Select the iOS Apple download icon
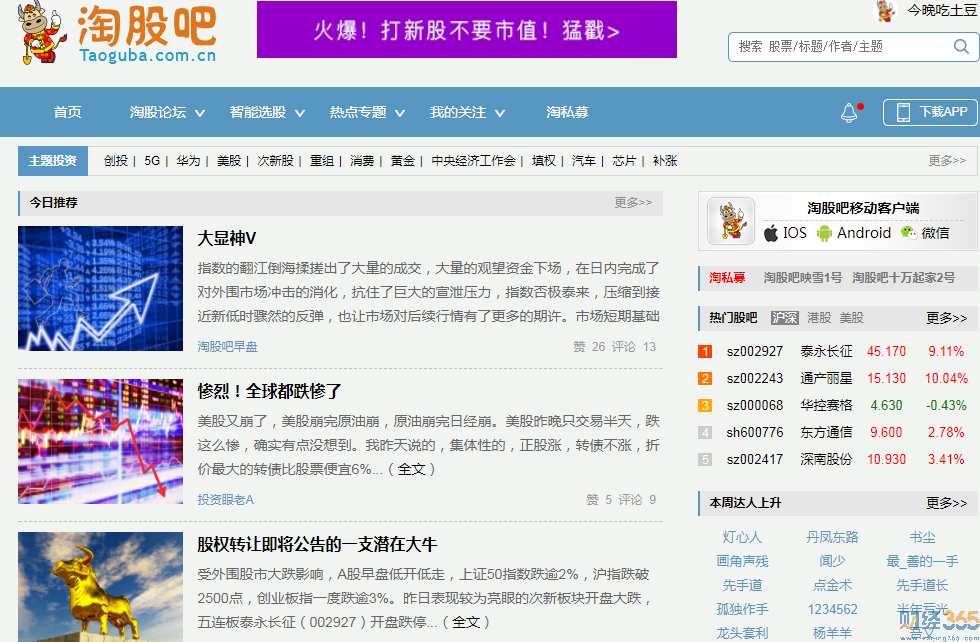 [771, 233]
